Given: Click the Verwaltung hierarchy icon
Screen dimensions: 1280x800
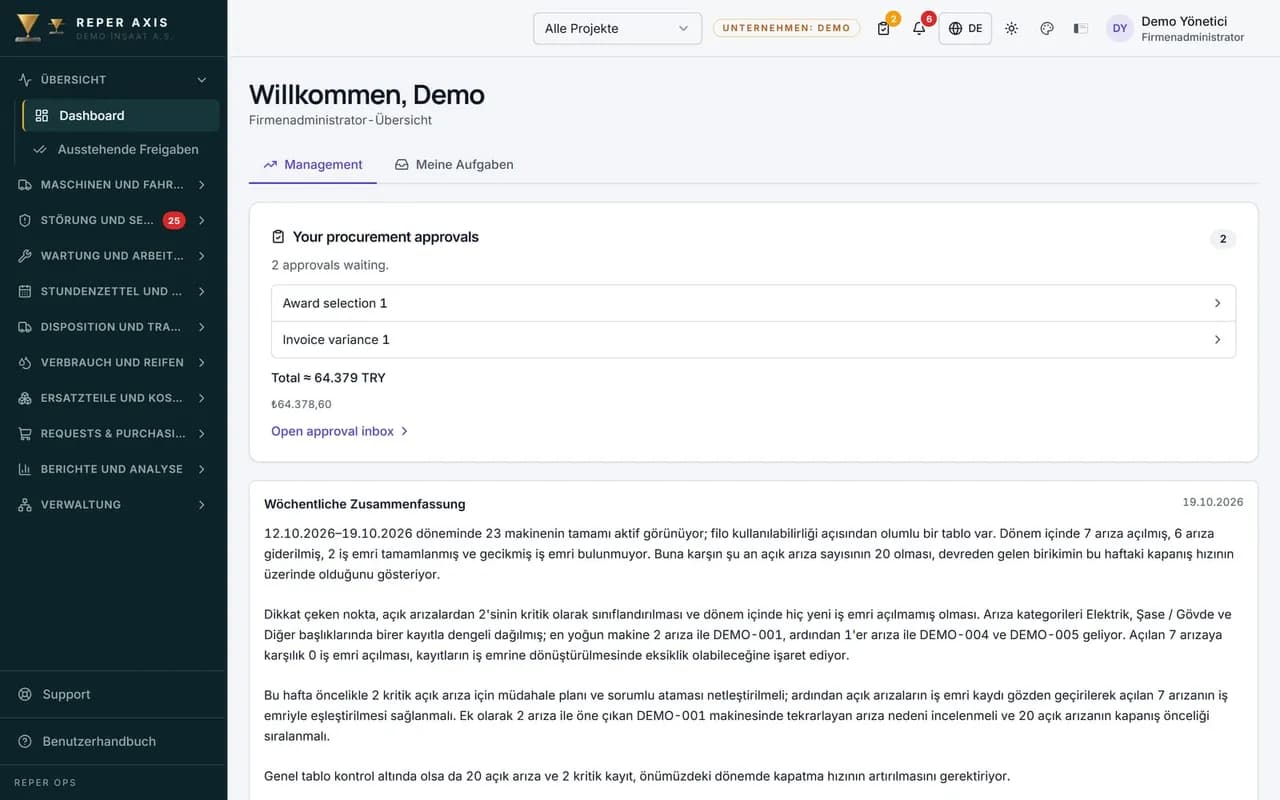Looking at the screenshot, I should [25, 505].
